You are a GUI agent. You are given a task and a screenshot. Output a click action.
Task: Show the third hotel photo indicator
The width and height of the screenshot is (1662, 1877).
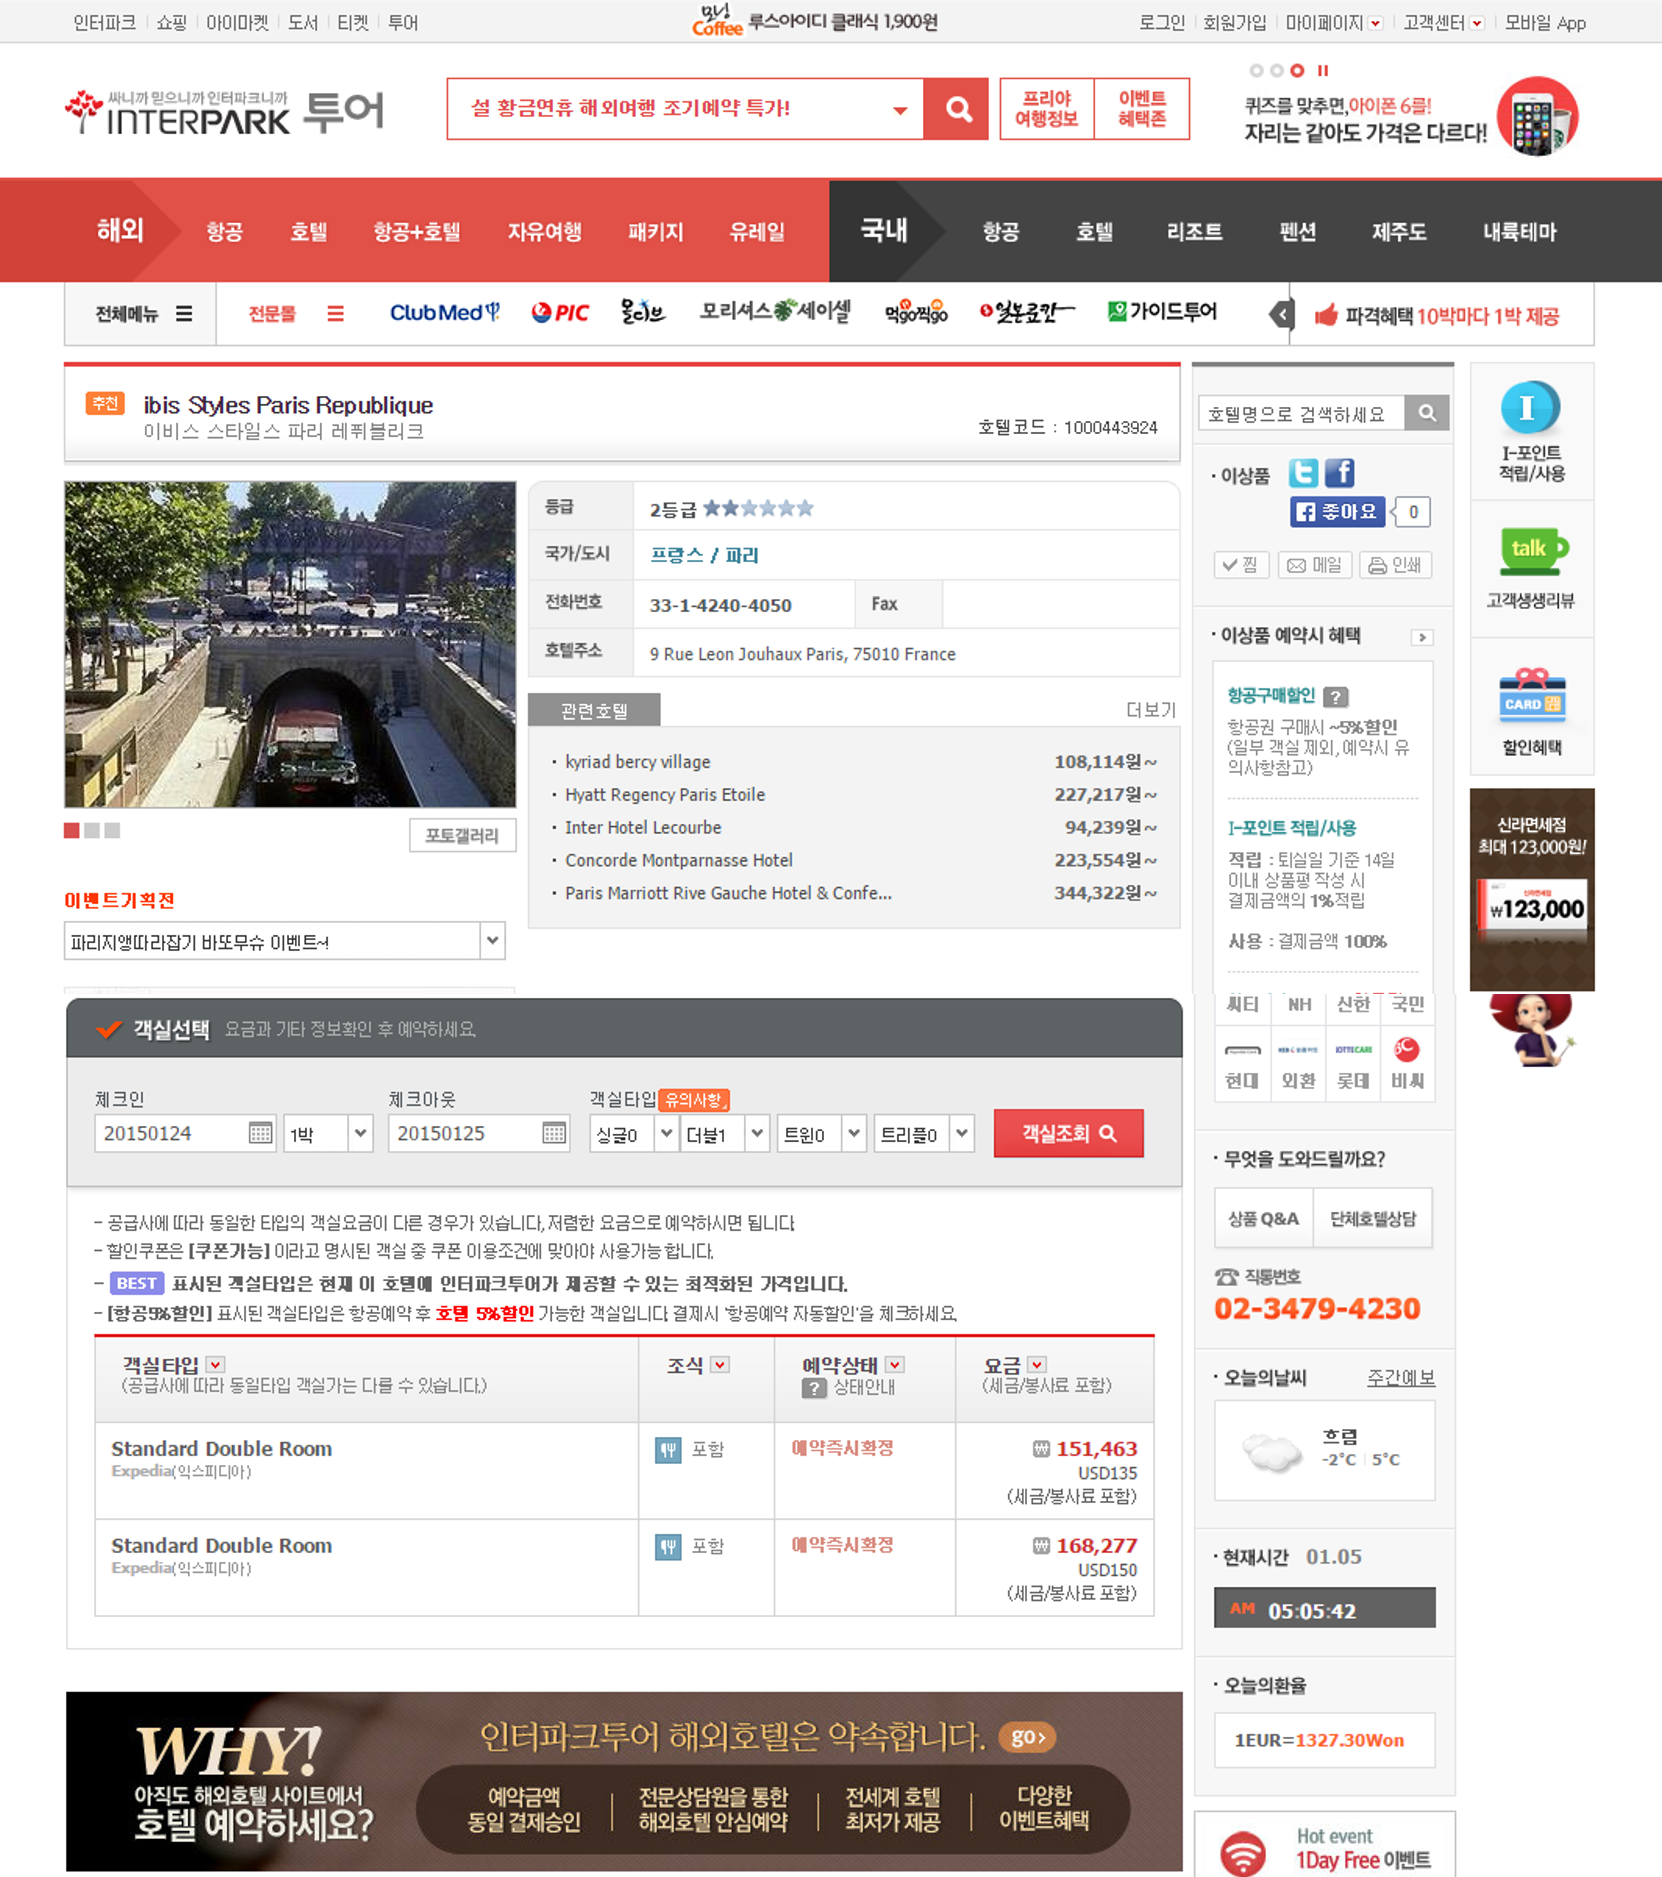click(112, 830)
